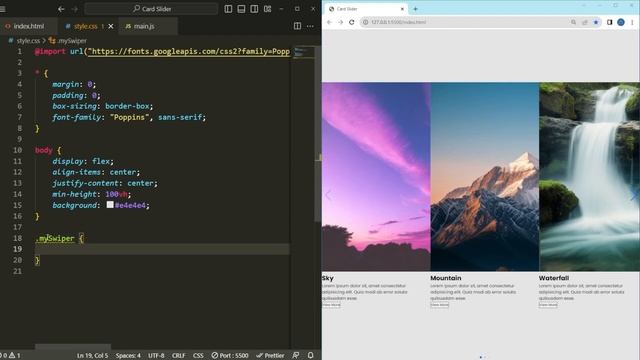The image size is (640, 360).
Task: Toggle the bottom panel layout icon
Action: click(241, 9)
